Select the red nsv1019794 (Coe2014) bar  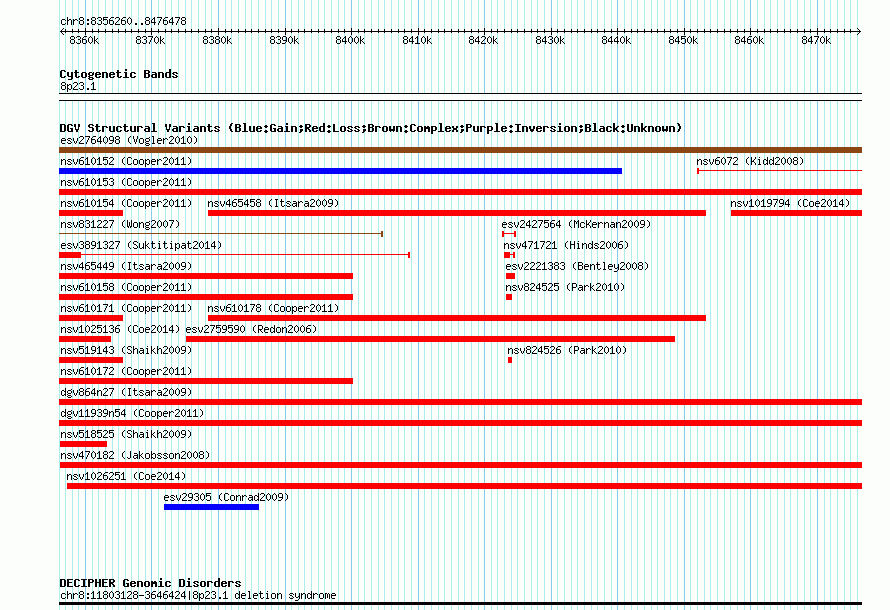pyautogui.click(x=796, y=213)
